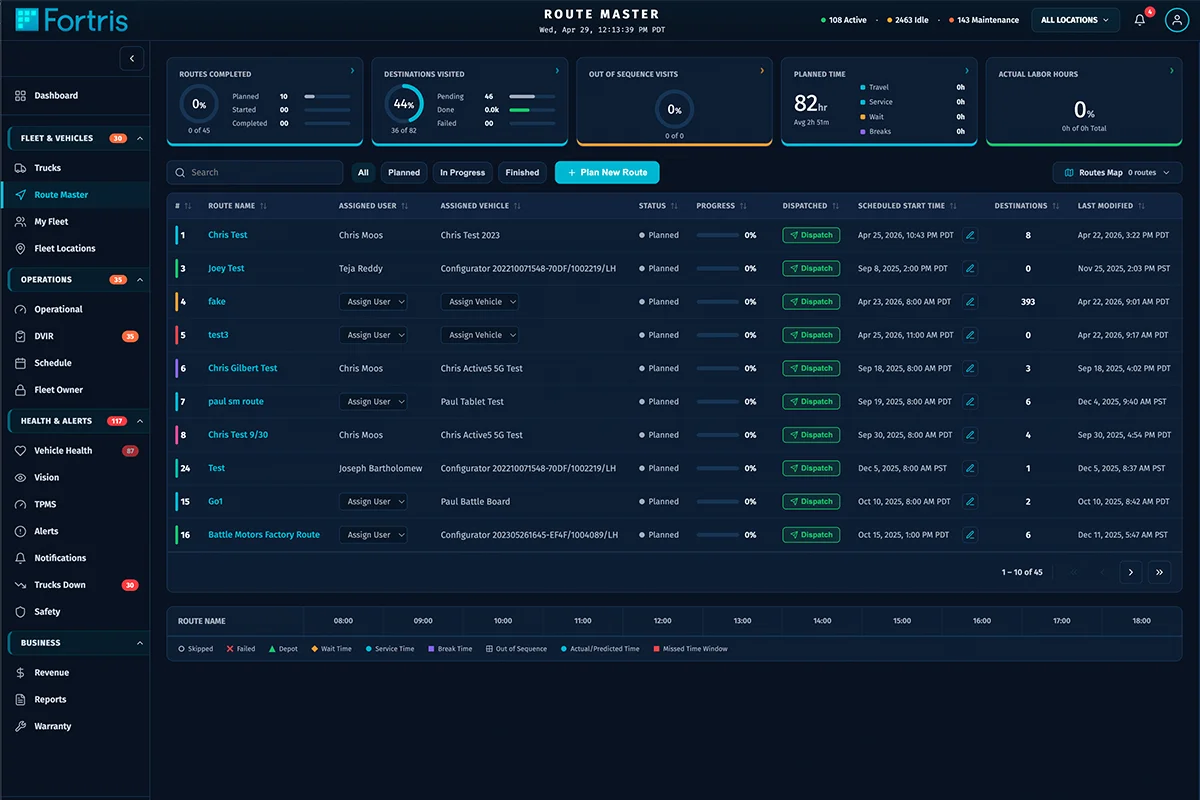Open Trucks Down in the sidebar

[x=75, y=585]
